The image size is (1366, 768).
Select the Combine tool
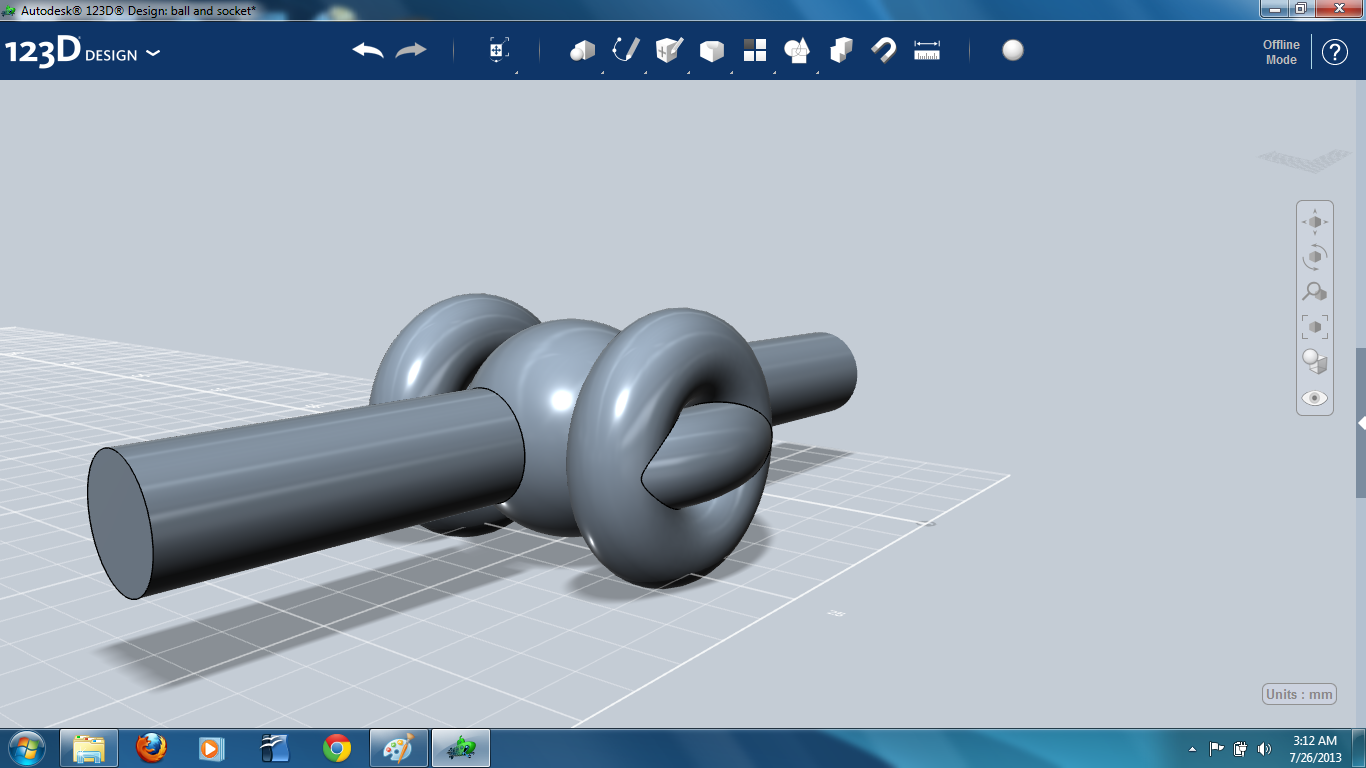[841, 50]
